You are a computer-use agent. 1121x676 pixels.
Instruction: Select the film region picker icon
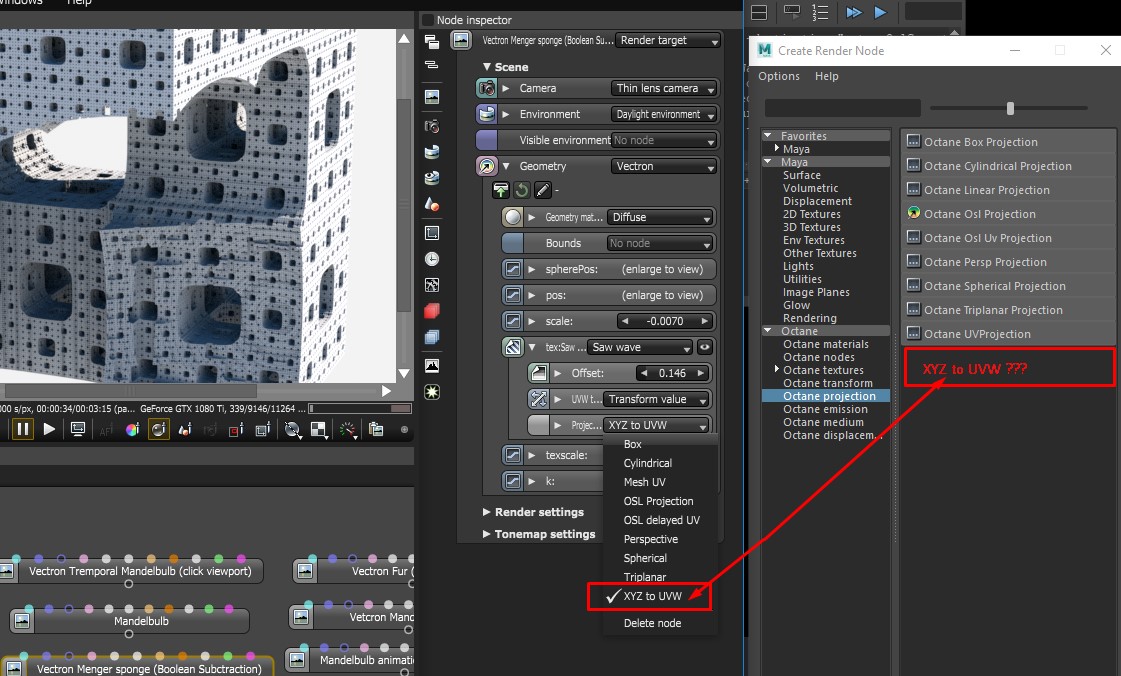tap(262, 429)
